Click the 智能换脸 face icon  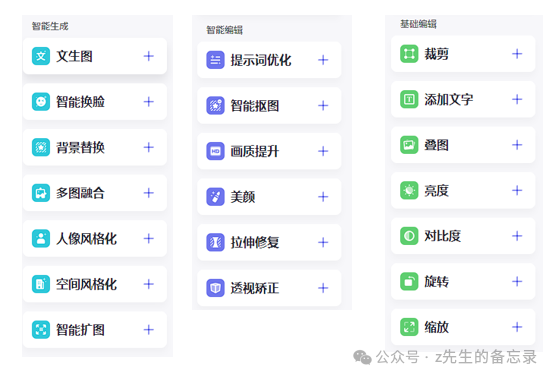(41, 102)
